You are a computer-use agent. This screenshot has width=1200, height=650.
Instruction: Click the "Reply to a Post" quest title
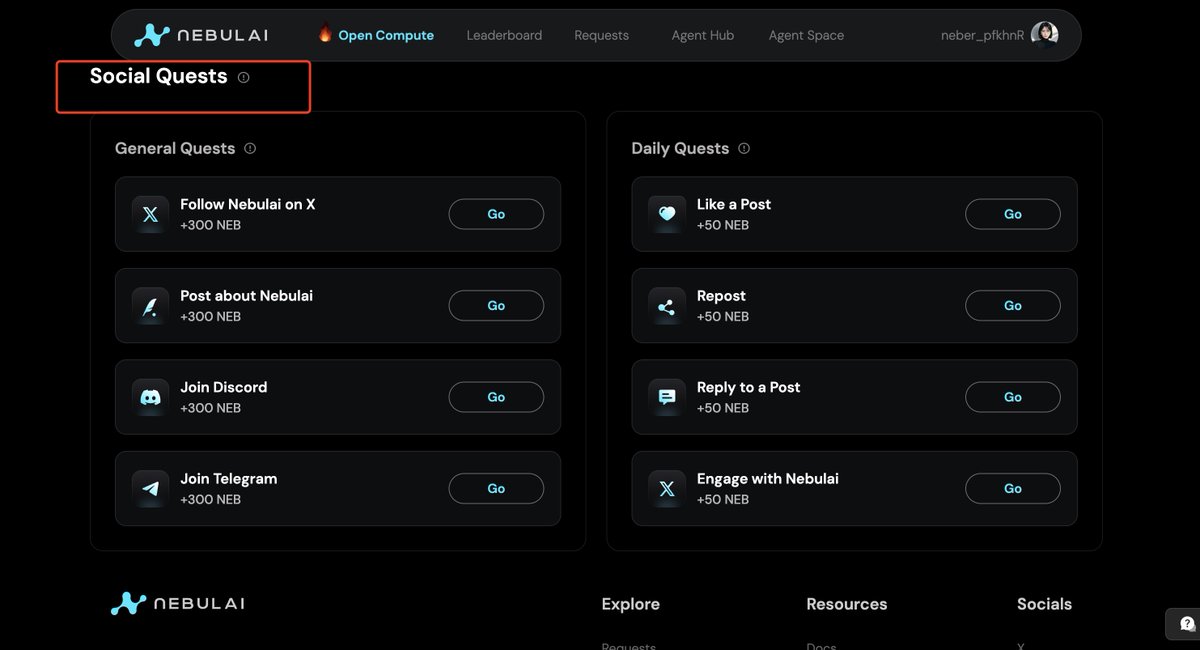coord(749,387)
